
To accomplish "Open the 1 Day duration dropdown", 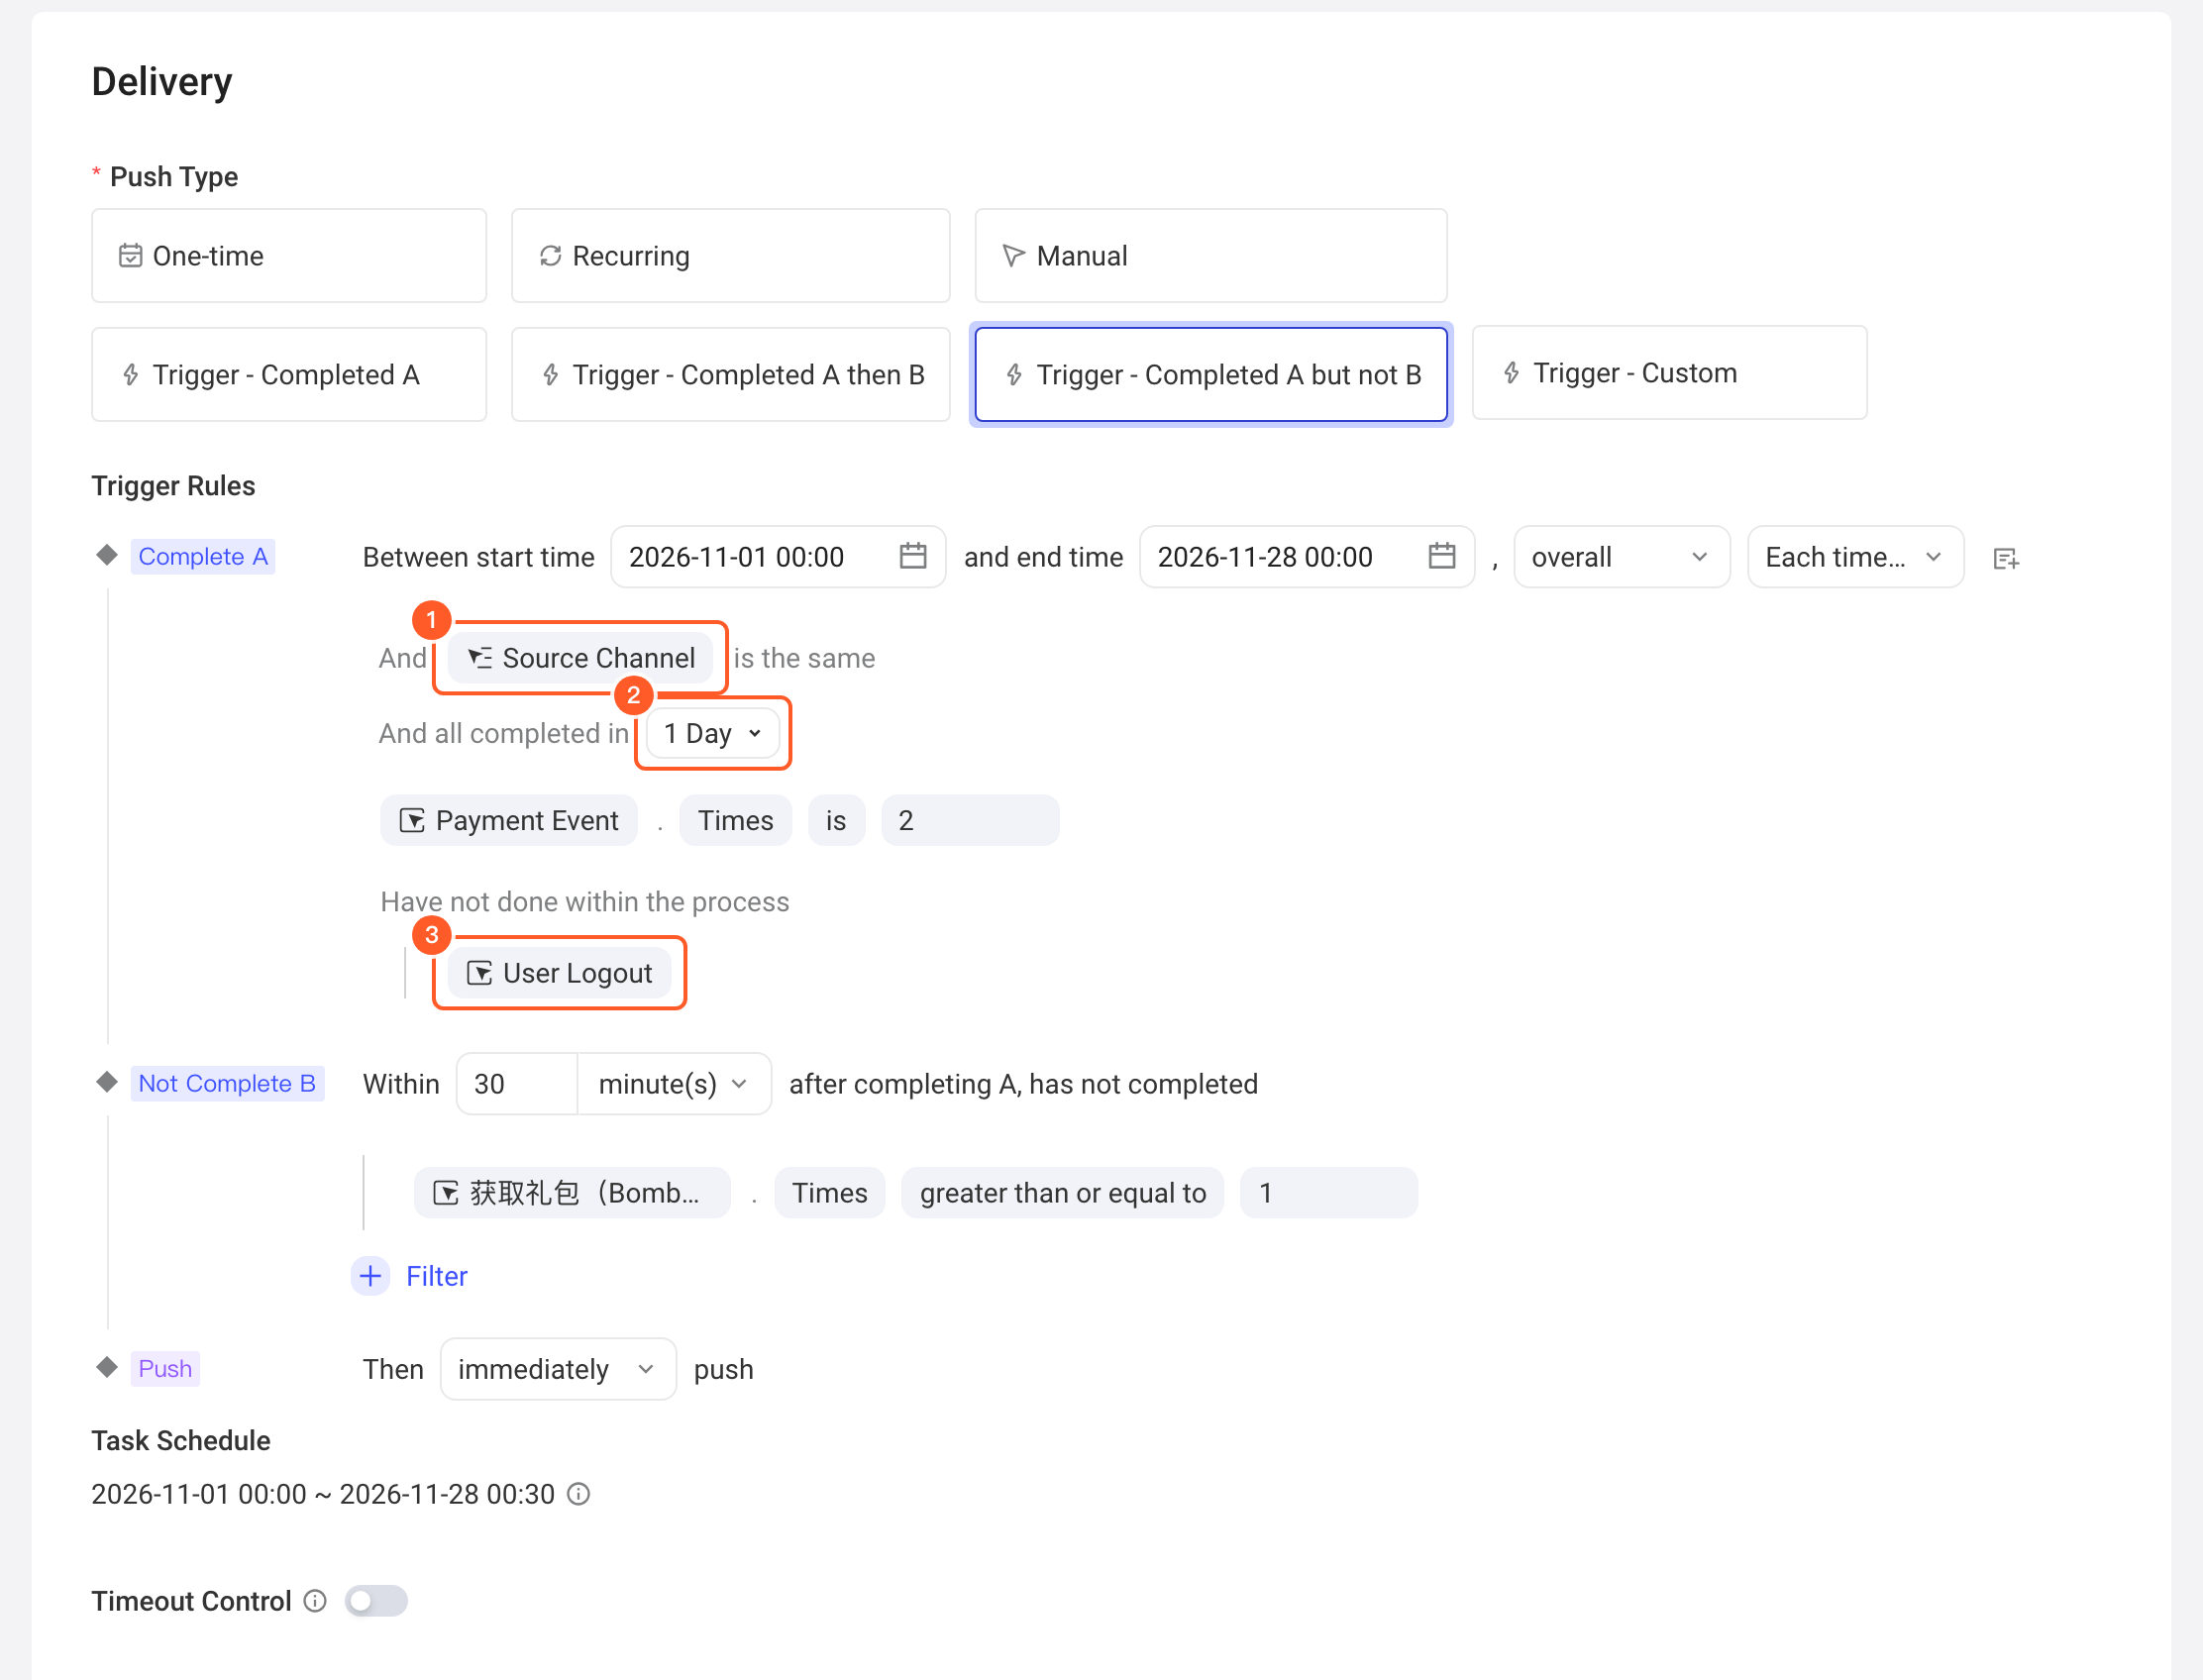I will (713, 733).
